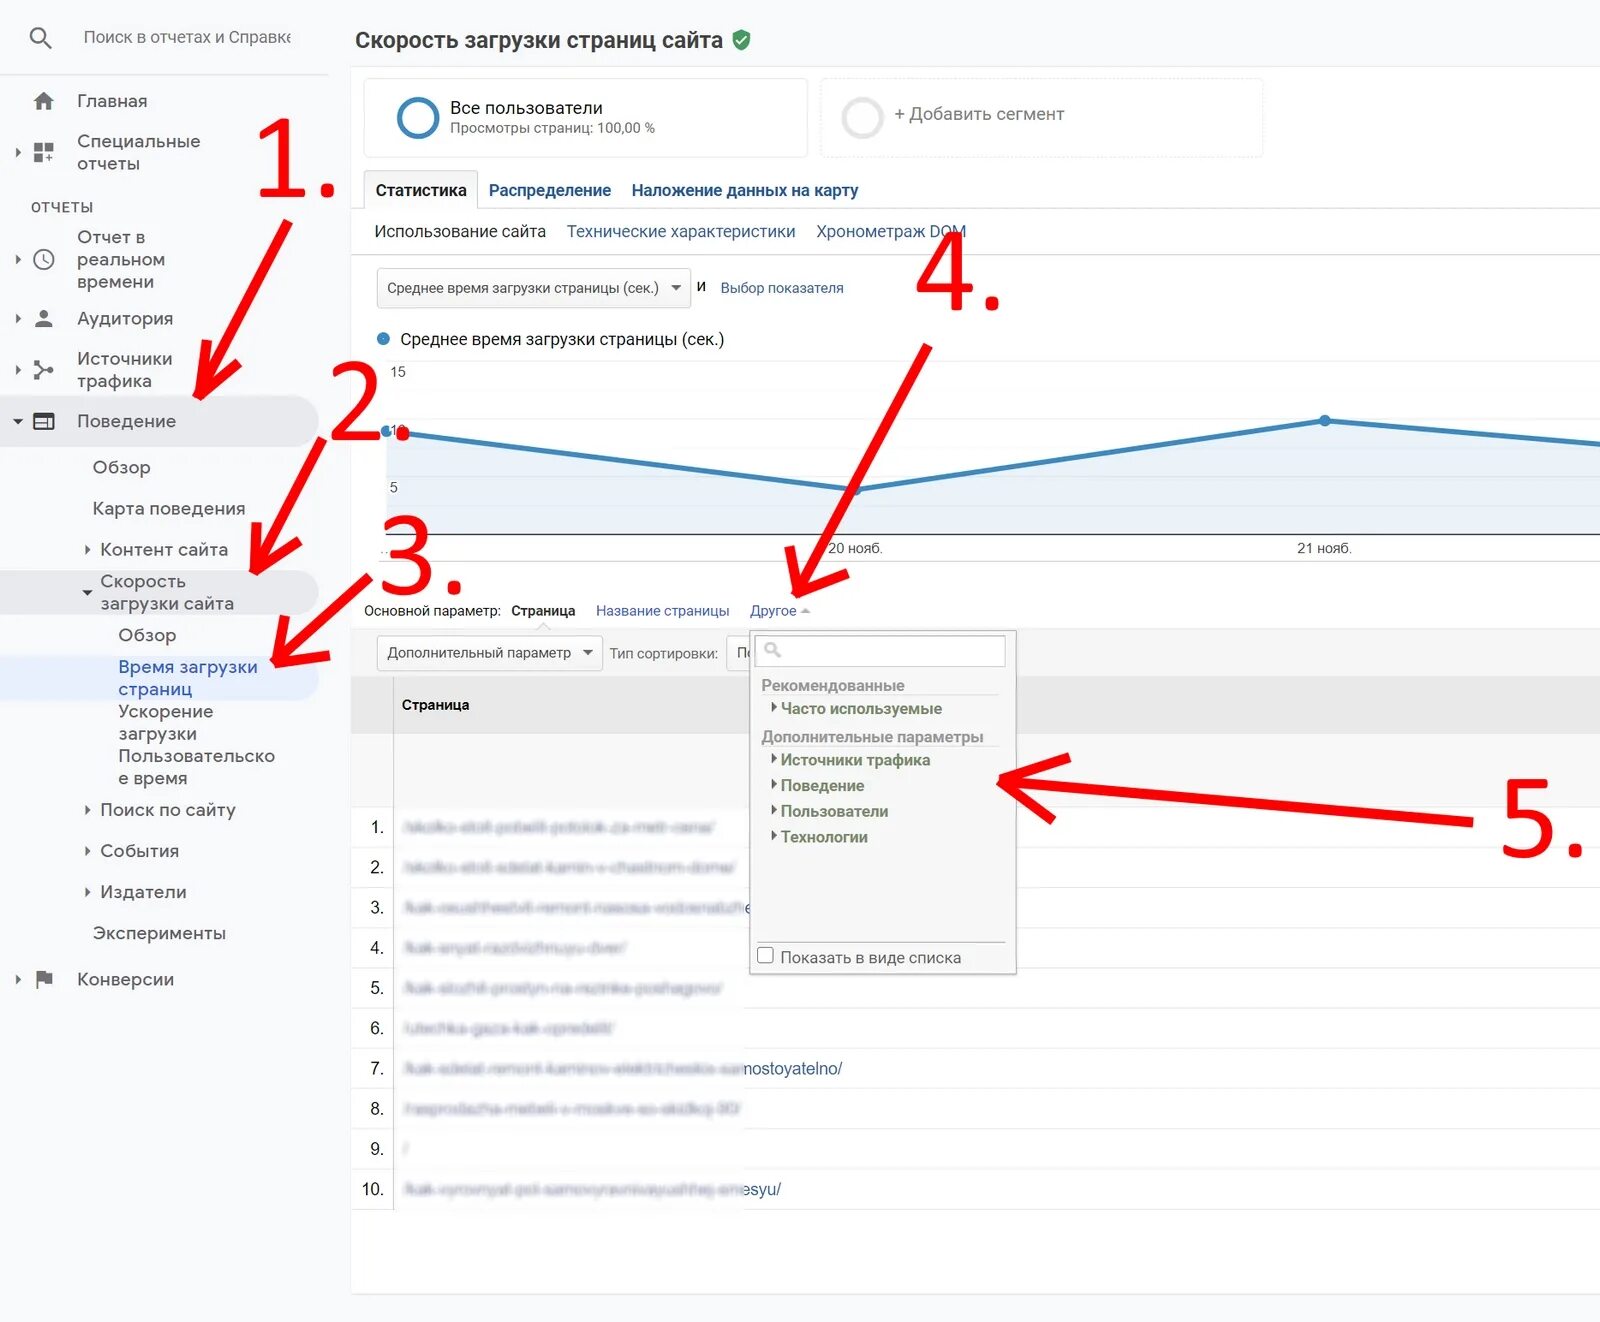1600x1322 pixels.
Task: Open the Другое dimension dropdown
Action: (x=780, y=611)
